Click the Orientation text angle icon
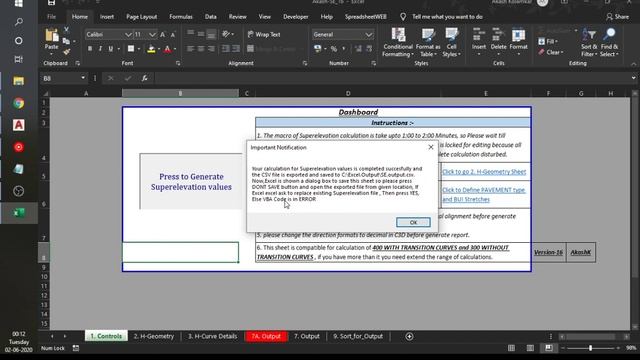This screenshot has height=360, width=640. click(x=226, y=34)
